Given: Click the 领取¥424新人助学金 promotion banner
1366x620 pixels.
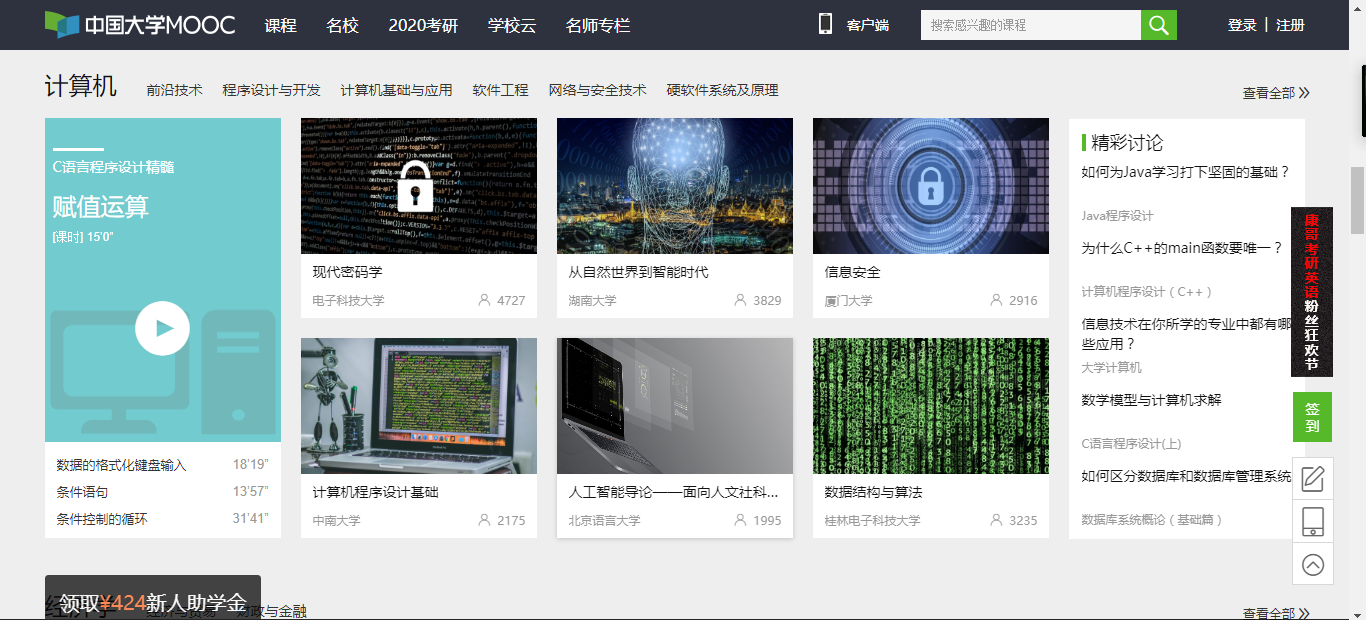Looking at the screenshot, I should (153, 597).
